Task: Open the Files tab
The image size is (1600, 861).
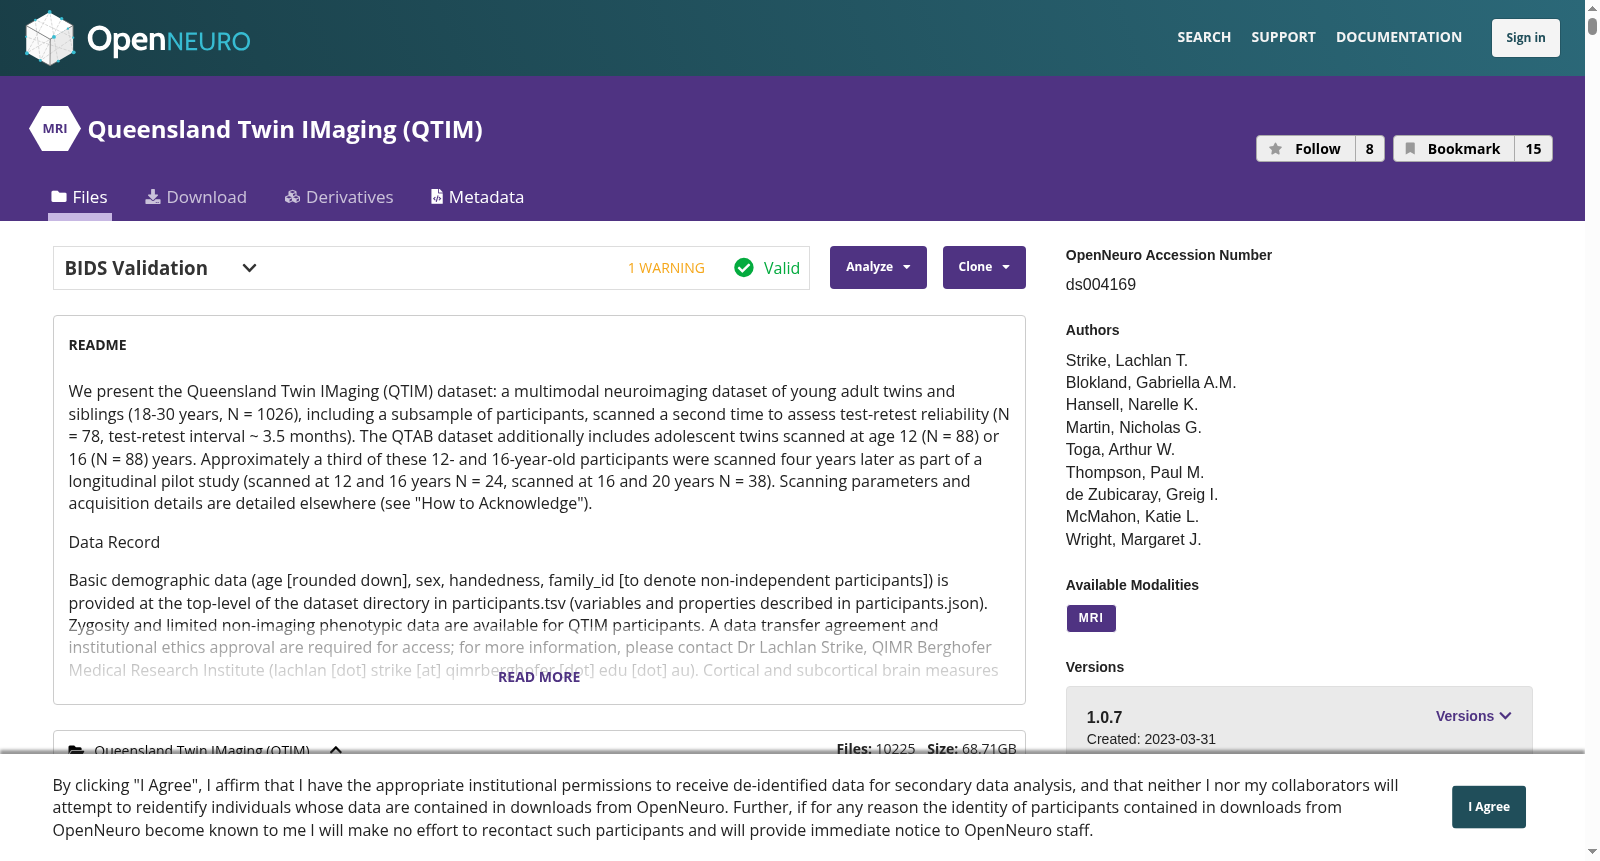Action: 80,197
